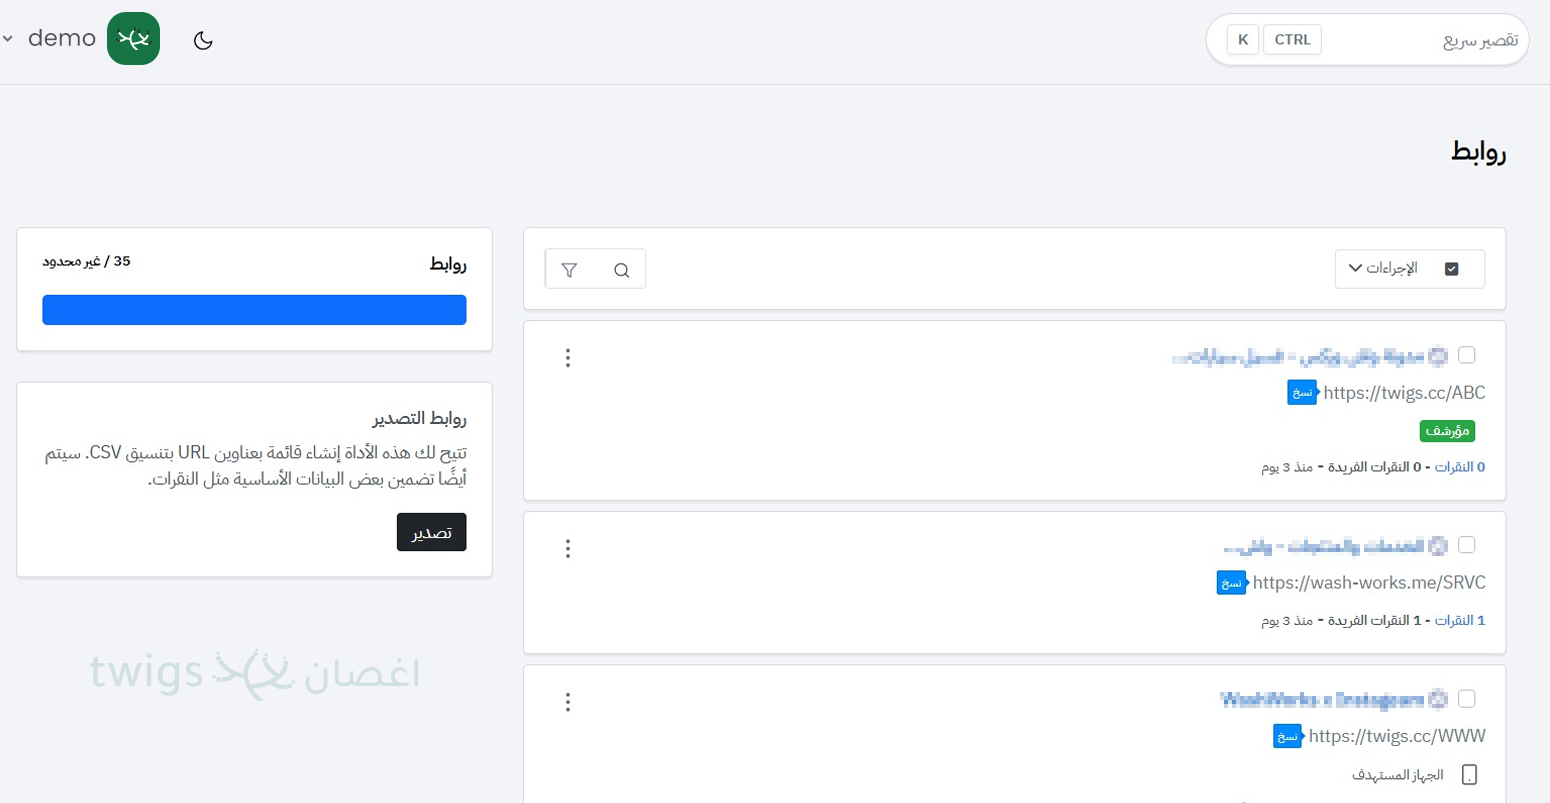The image size is (1550, 803).
Task: Open three-dot menu for twigs.cc/WWW link
Action: point(568,702)
